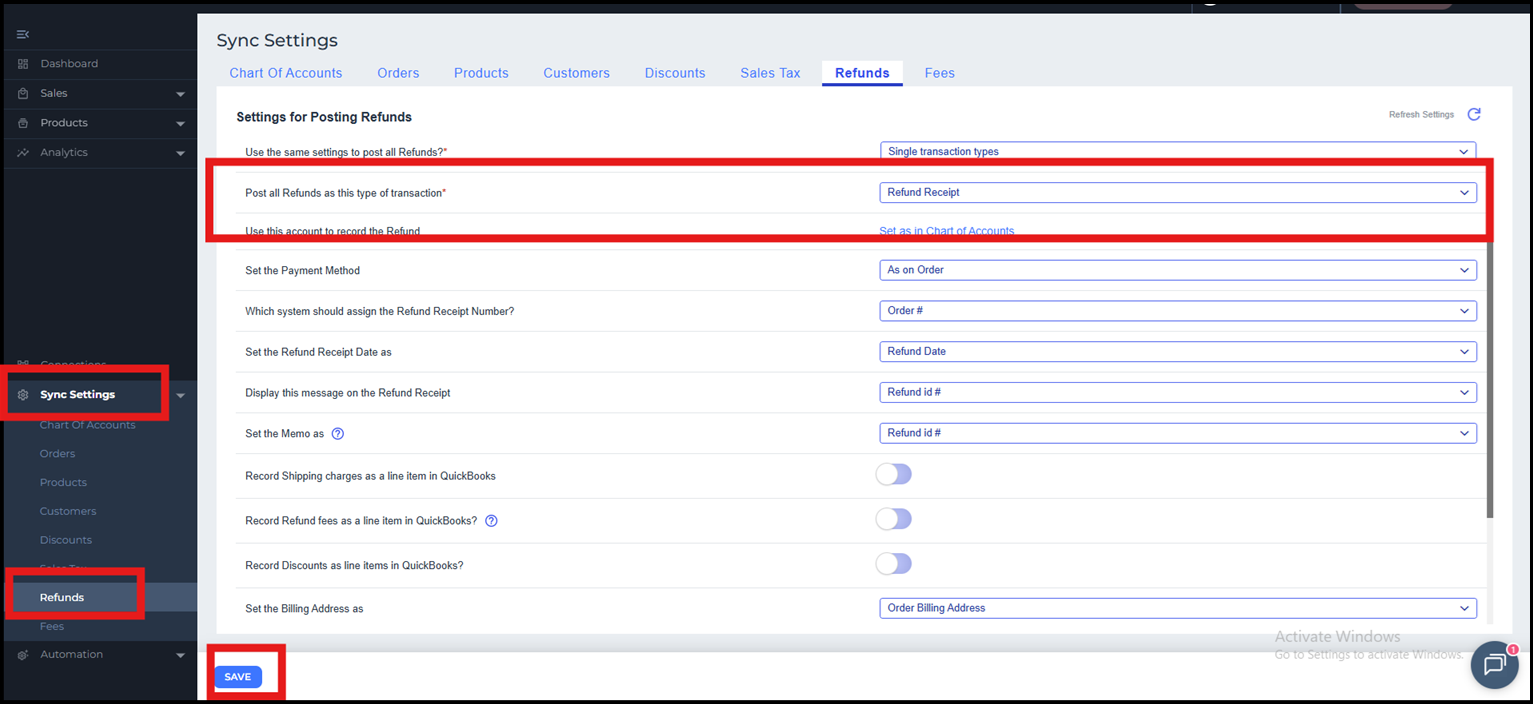Screen dimensions: 1533x704
Task: Click help icon beside Record Refund fees
Action: 491,521
